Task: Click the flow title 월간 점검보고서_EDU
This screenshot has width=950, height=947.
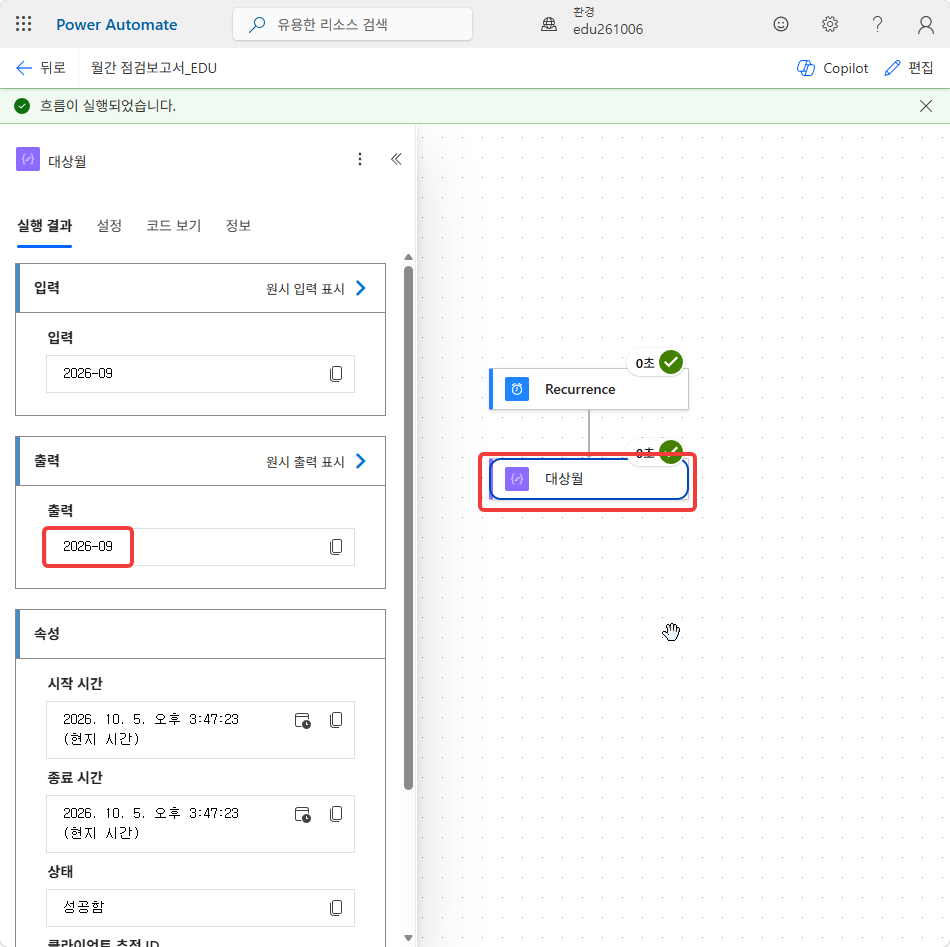Action: point(154,68)
